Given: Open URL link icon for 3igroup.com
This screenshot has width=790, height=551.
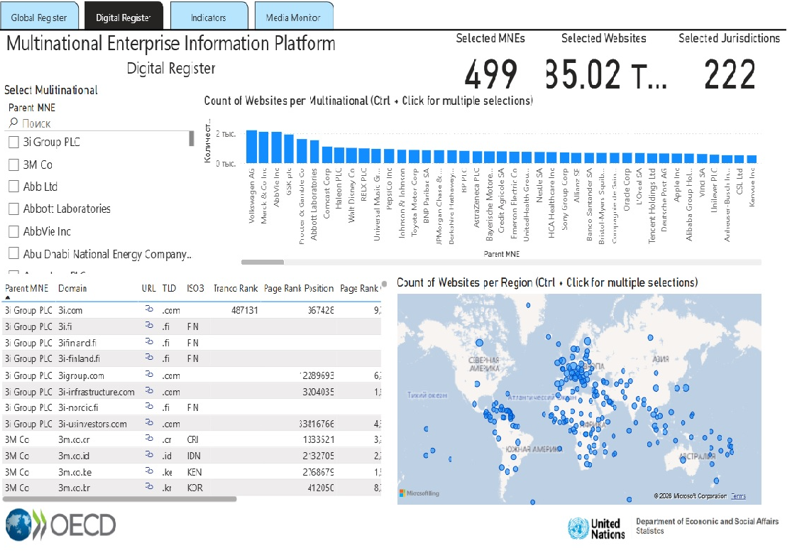Looking at the screenshot, I should pos(149,374).
